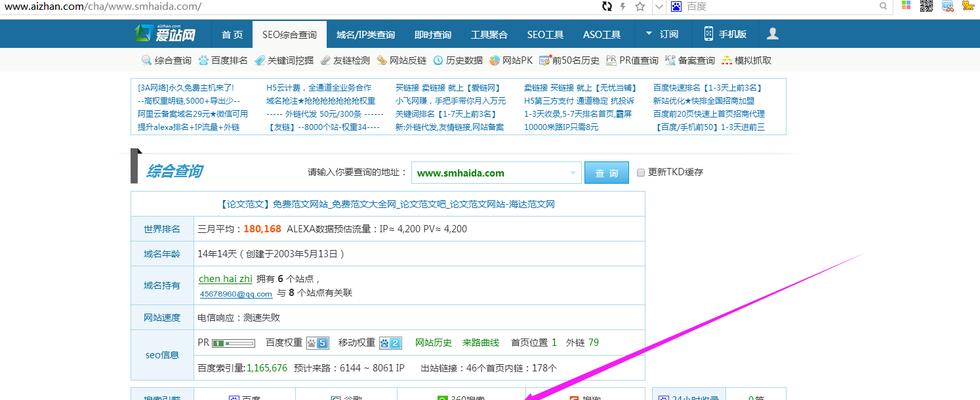Click the 世界排名 row label

[162, 229]
